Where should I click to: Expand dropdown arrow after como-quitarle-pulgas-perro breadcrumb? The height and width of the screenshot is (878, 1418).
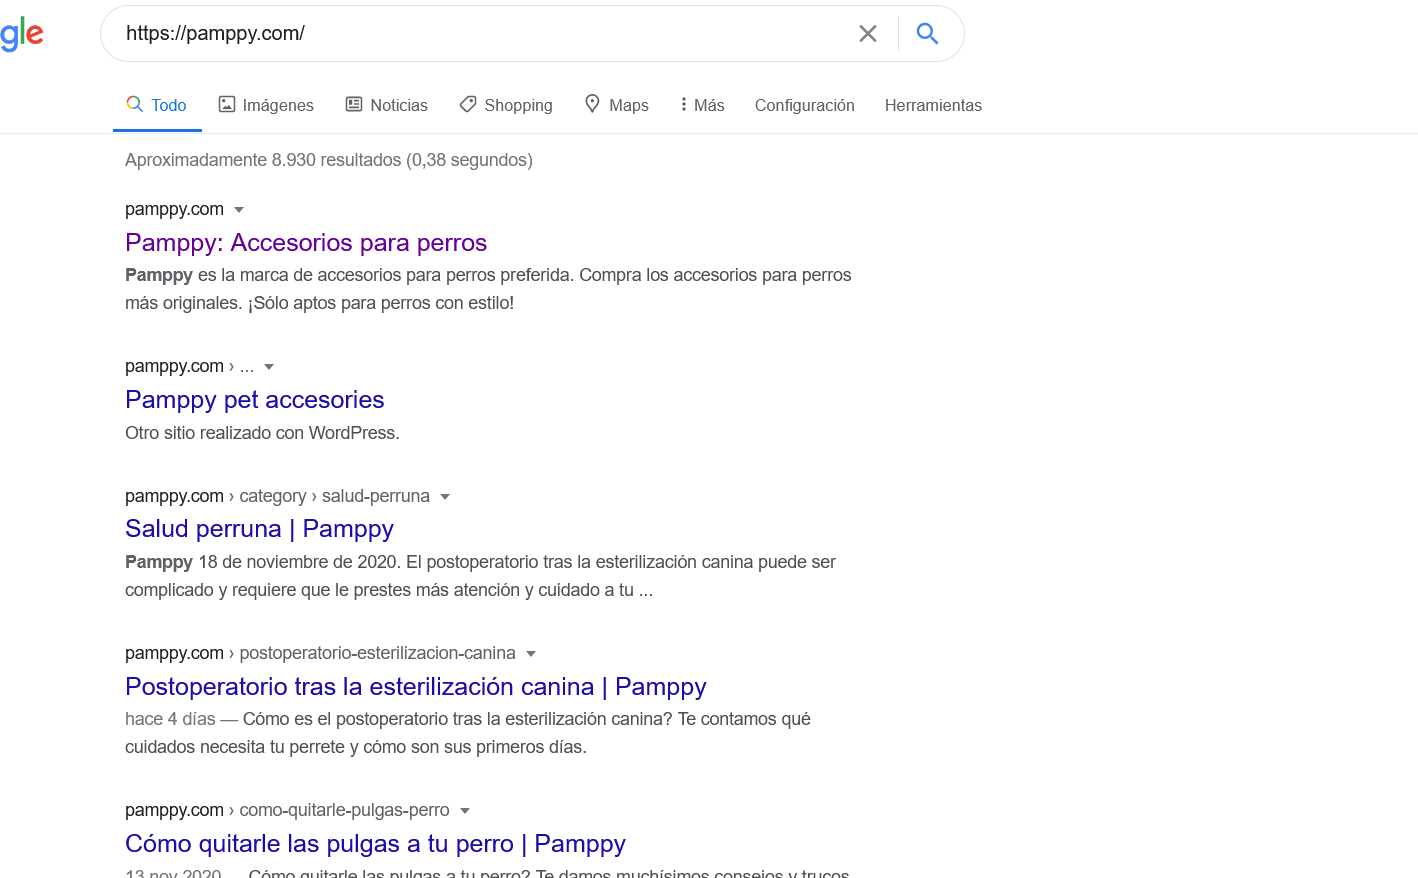(x=465, y=811)
